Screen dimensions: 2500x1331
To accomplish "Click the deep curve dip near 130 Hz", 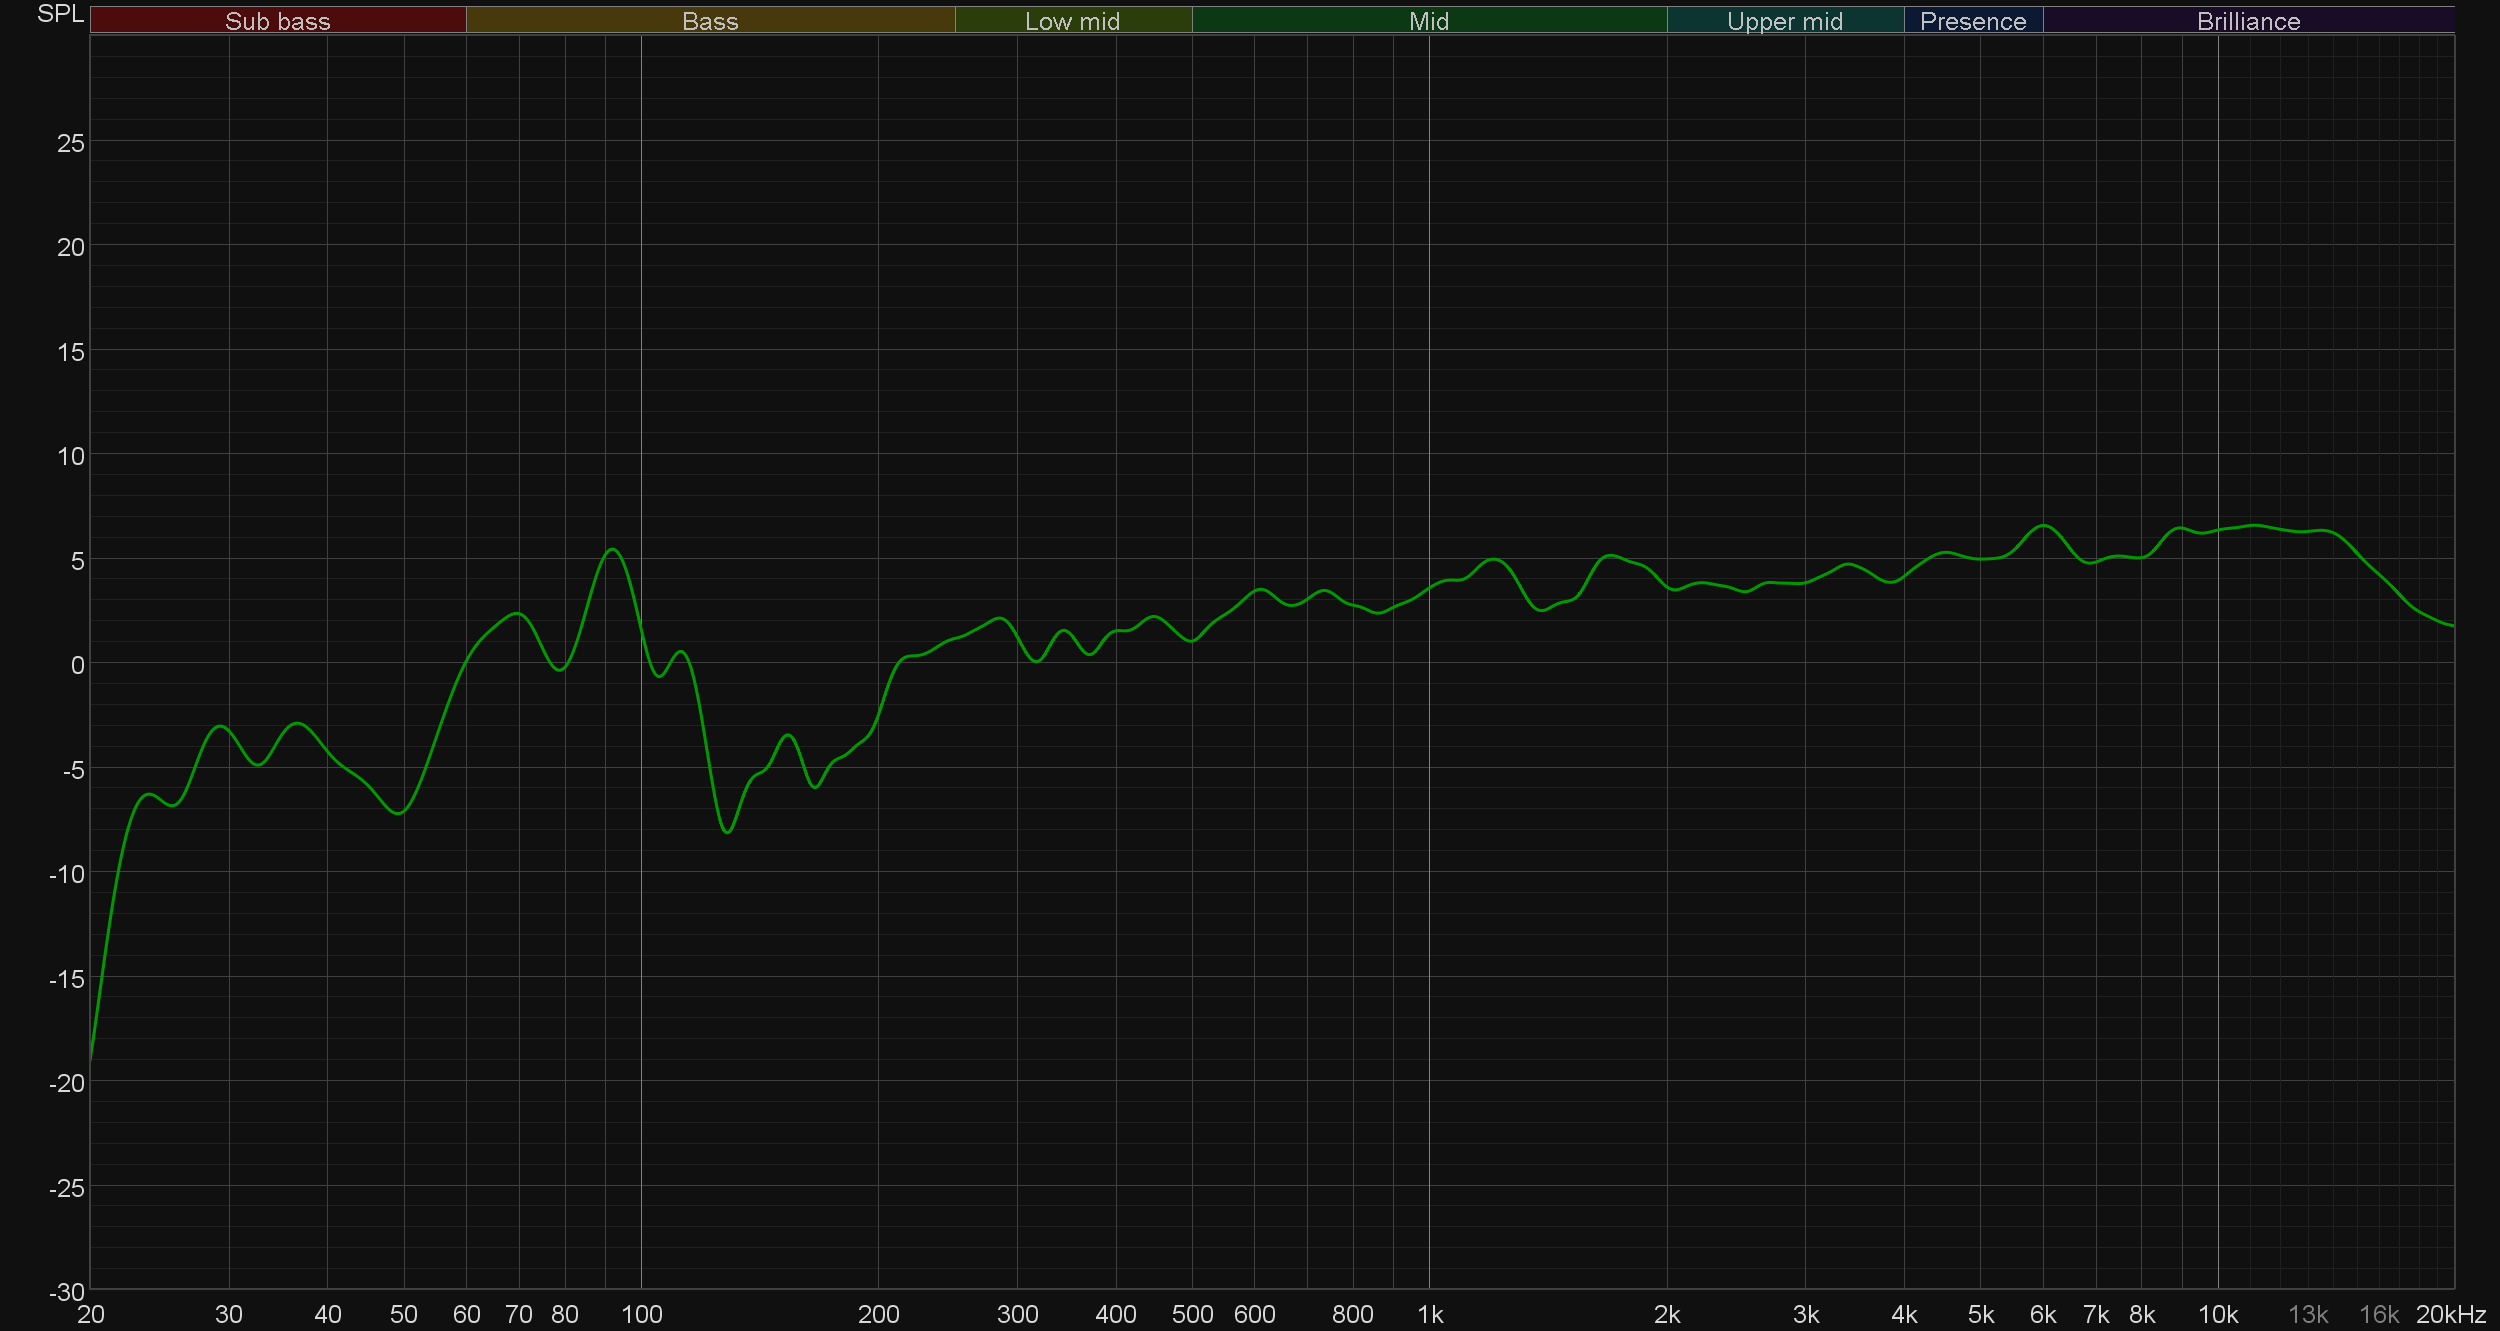I will pyautogui.click(x=727, y=832).
